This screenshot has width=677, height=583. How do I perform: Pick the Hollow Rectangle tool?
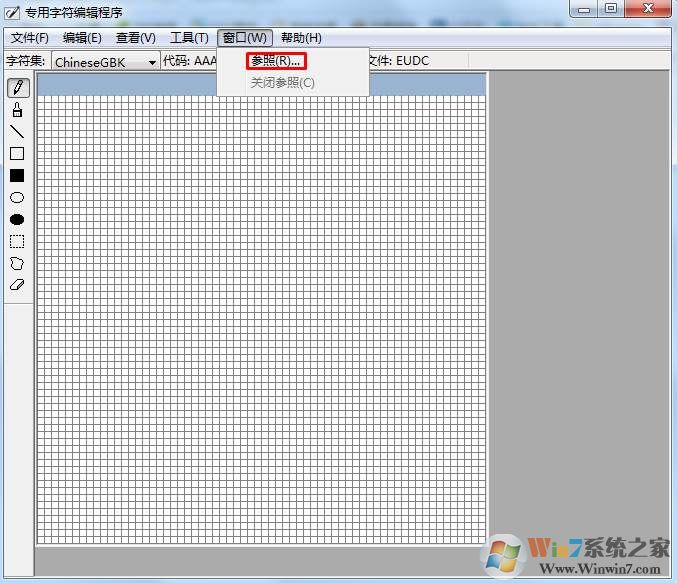click(x=17, y=154)
